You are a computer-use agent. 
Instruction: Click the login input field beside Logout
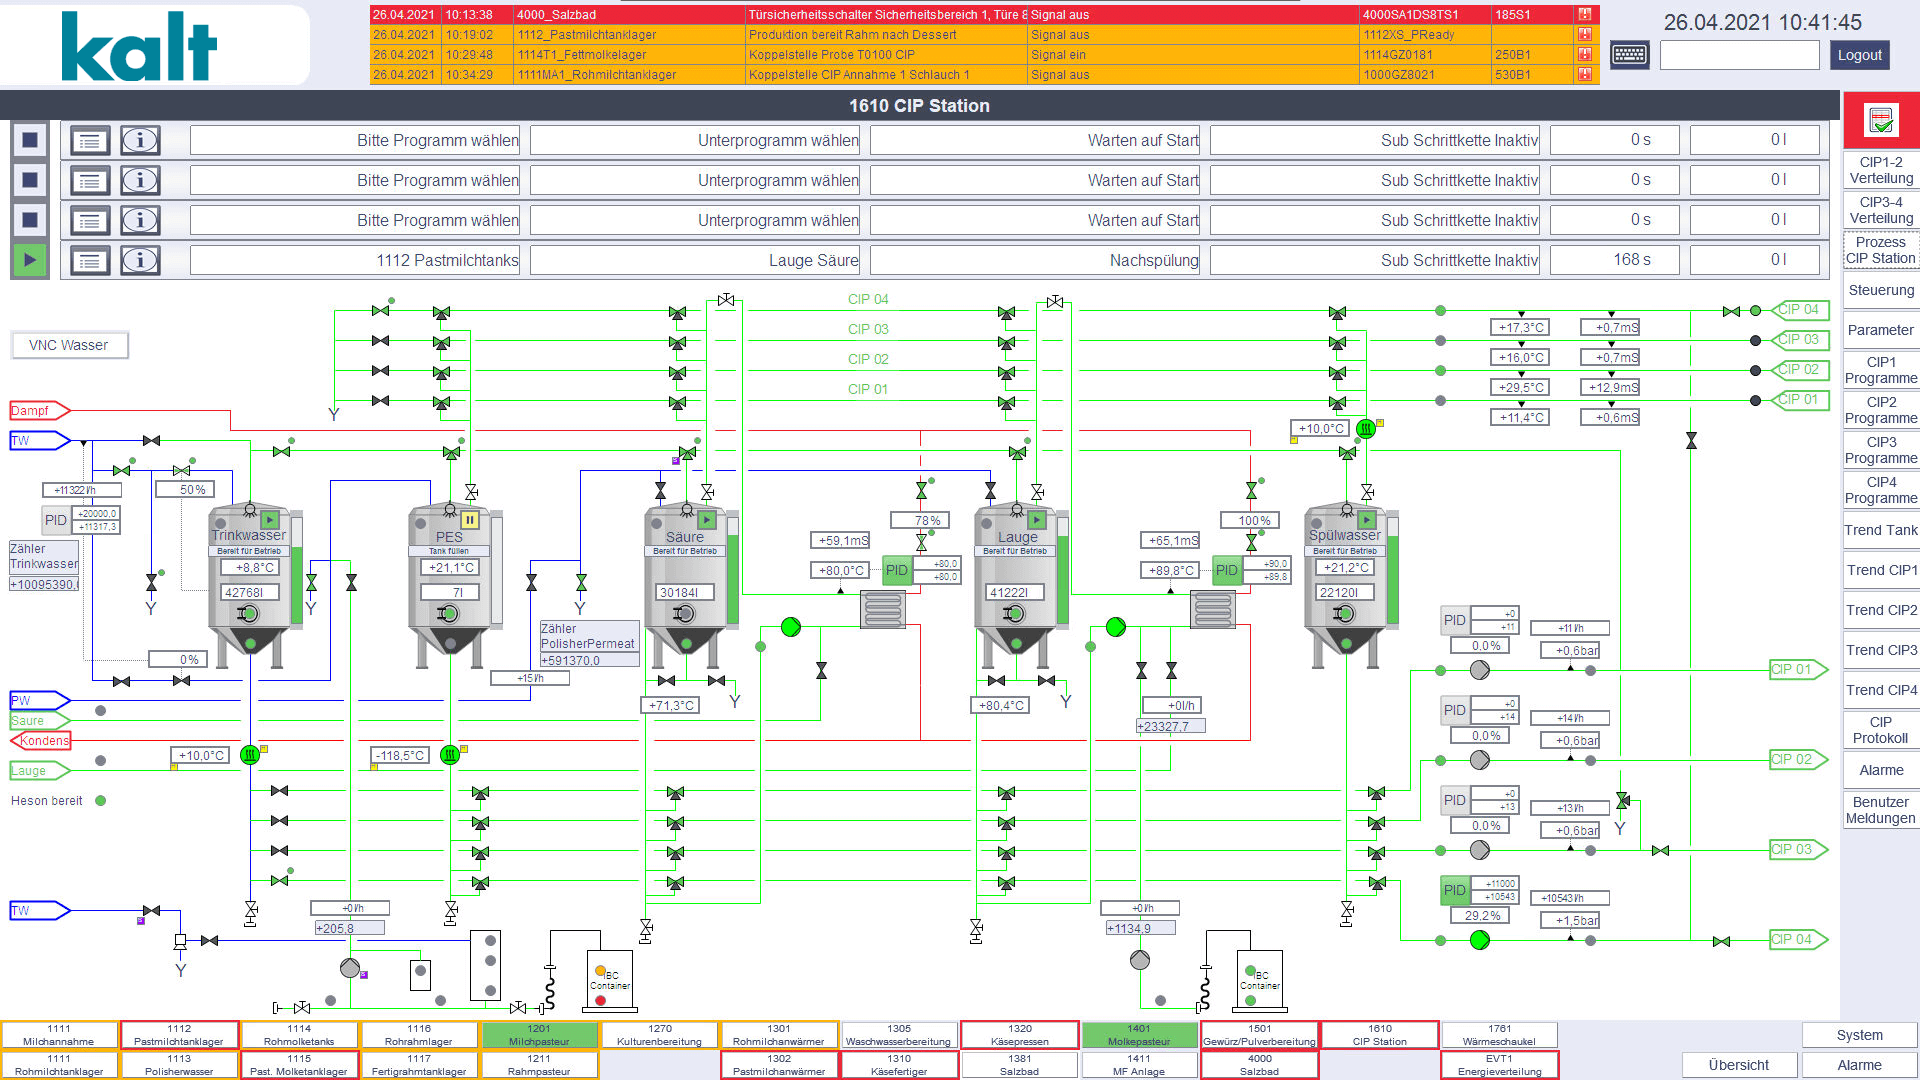point(1739,55)
